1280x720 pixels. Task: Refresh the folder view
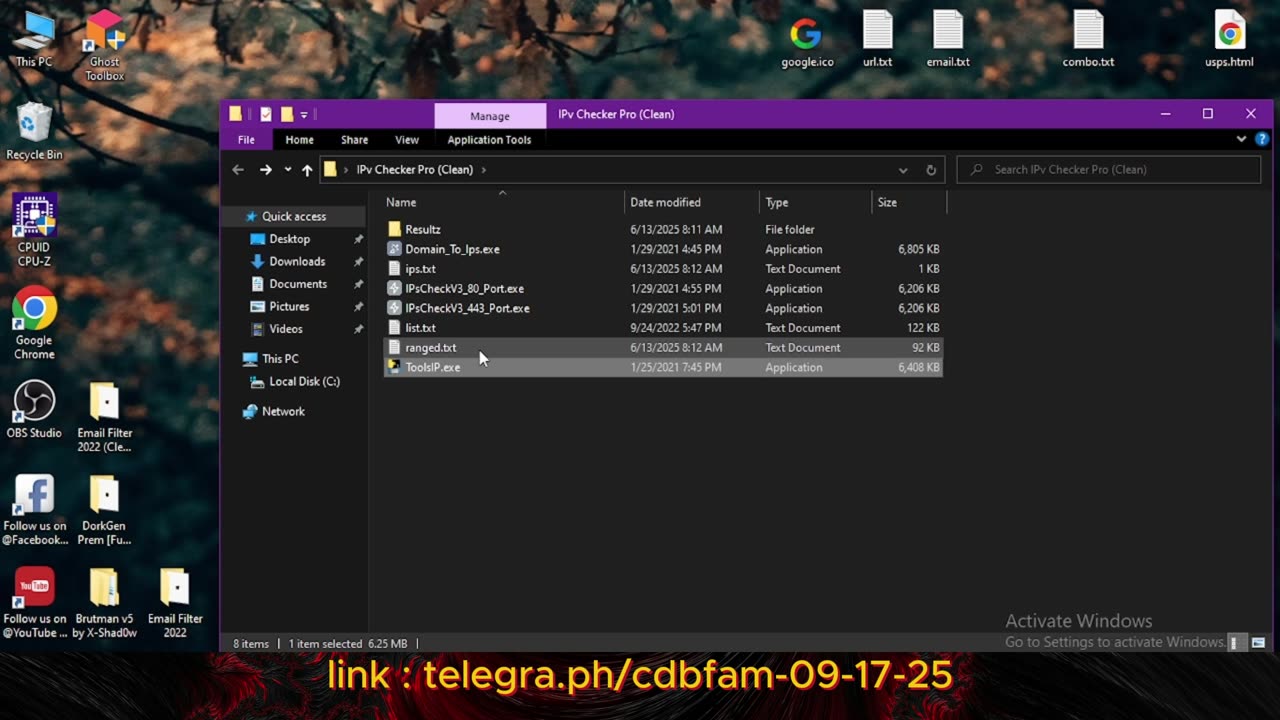[x=931, y=170]
